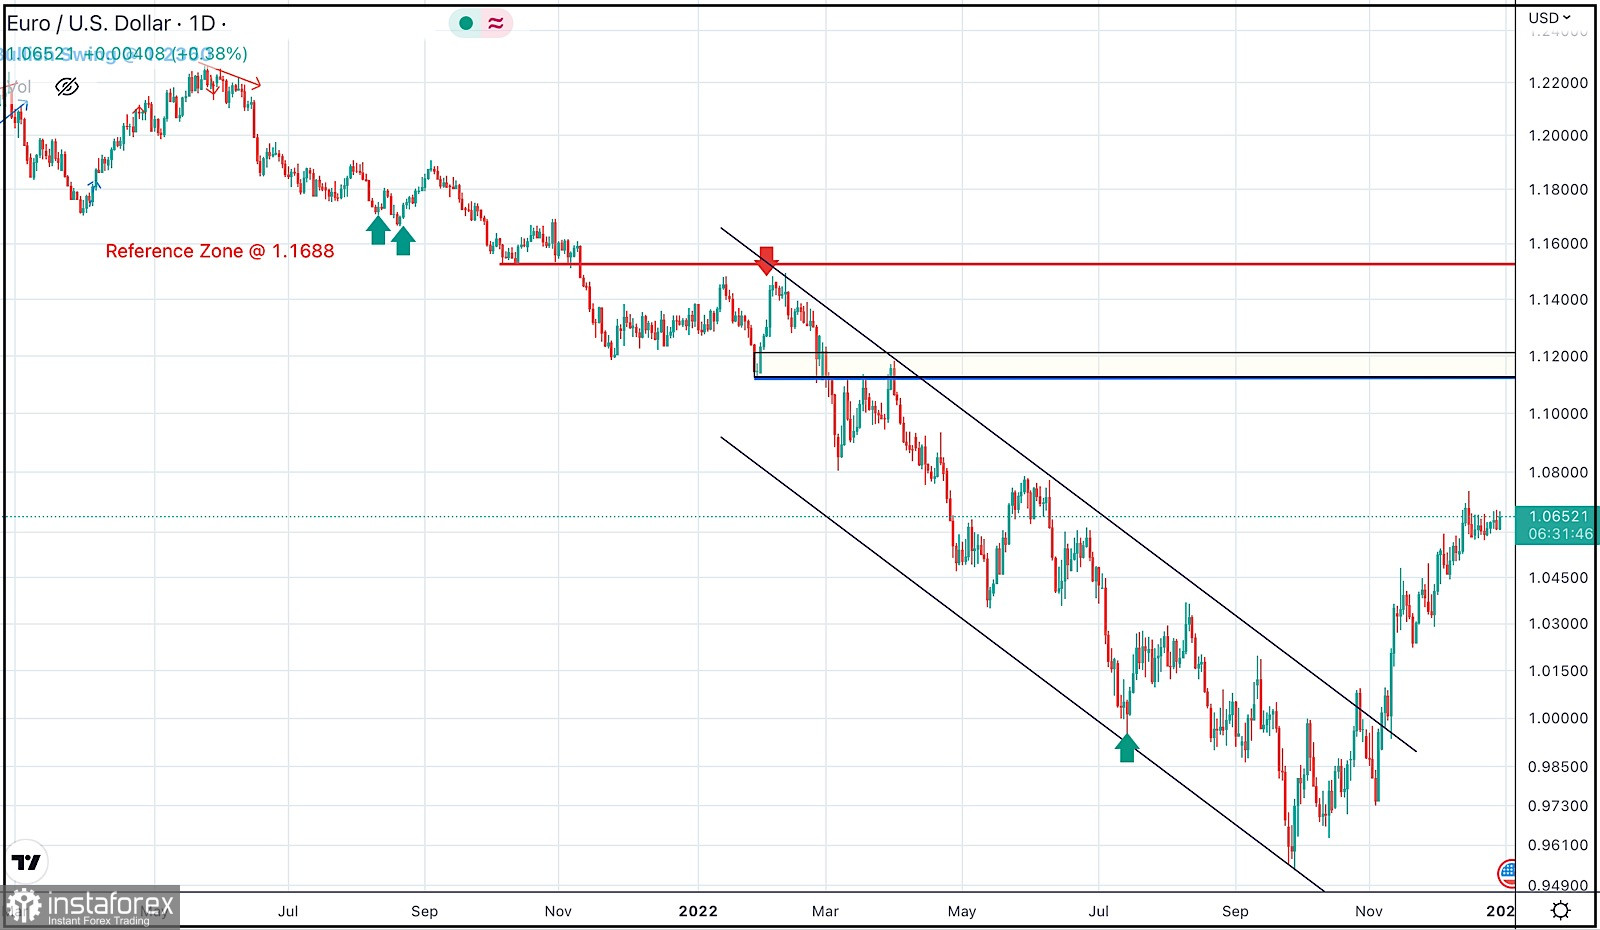The width and height of the screenshot is (1600, 930).
Task: Click the 0.98500 price axis label
Action: (x=1558, y=767)
